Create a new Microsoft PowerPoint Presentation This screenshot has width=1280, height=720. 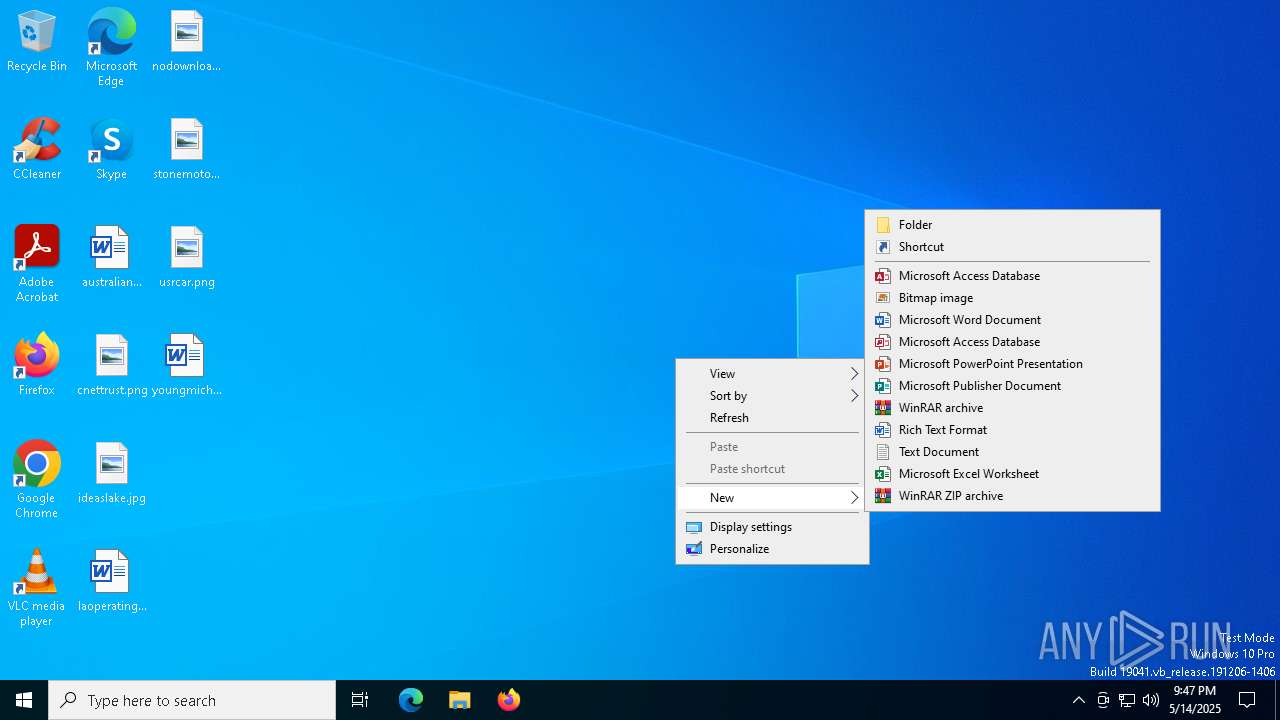point(1012,364)
